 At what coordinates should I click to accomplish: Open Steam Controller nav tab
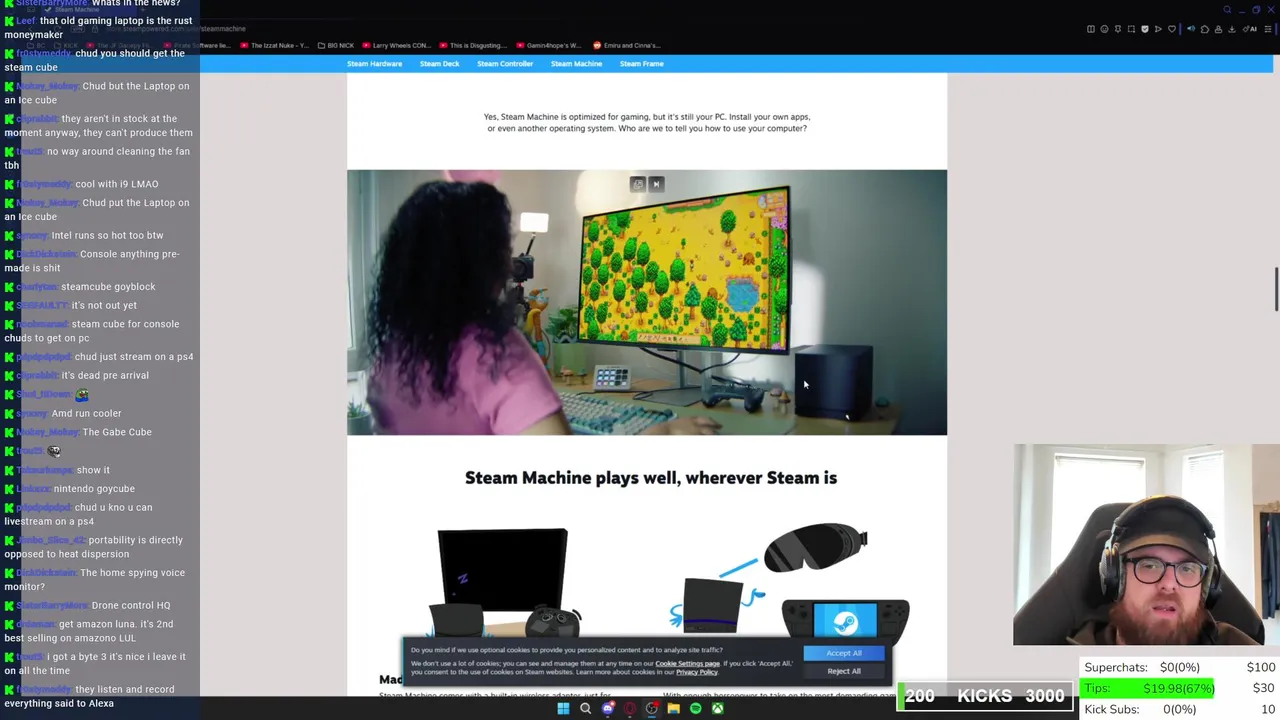(x=505, y=64)
